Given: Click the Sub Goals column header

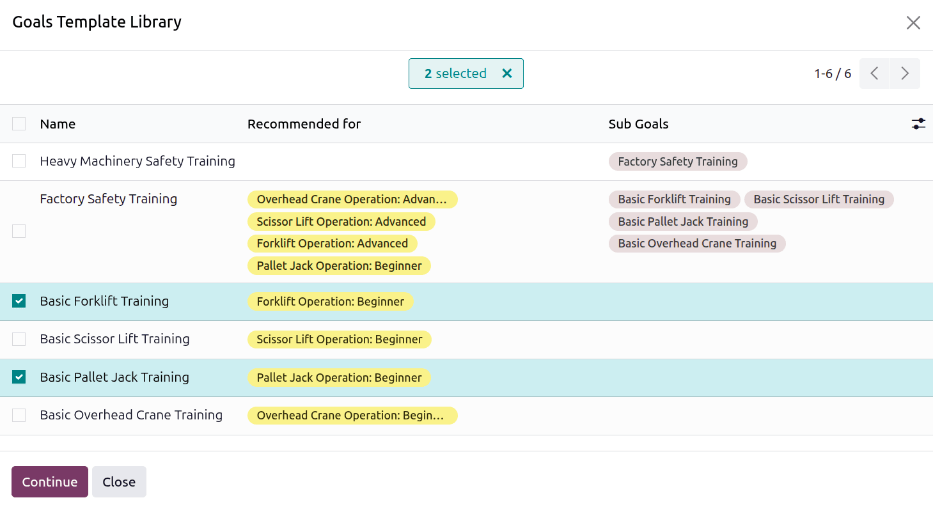Looking at the screenshot, I should [x=638, y=124].
